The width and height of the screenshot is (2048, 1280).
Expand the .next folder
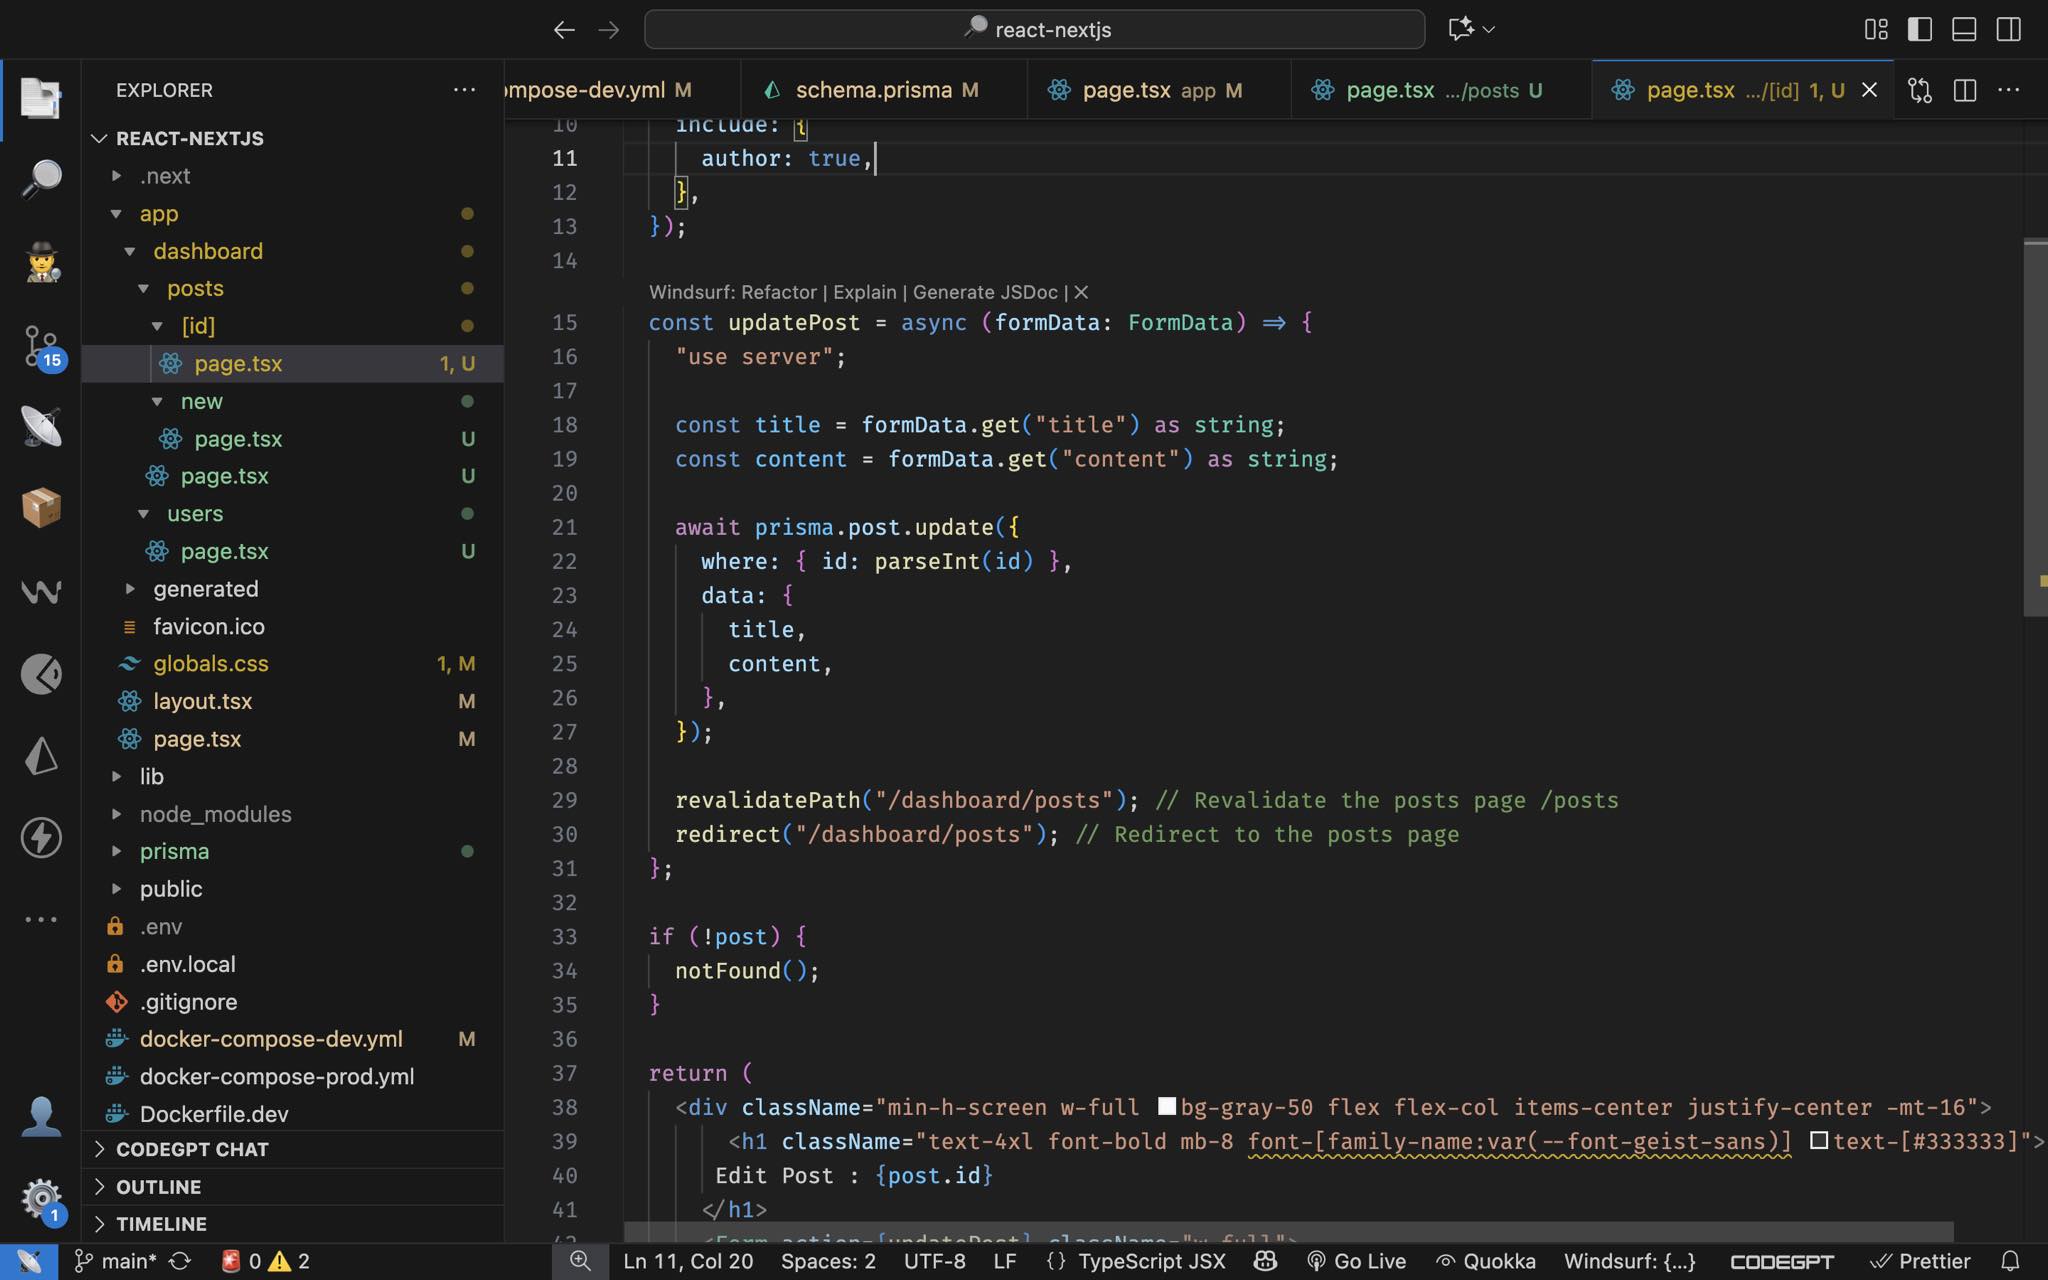click(x=117, y=176)
